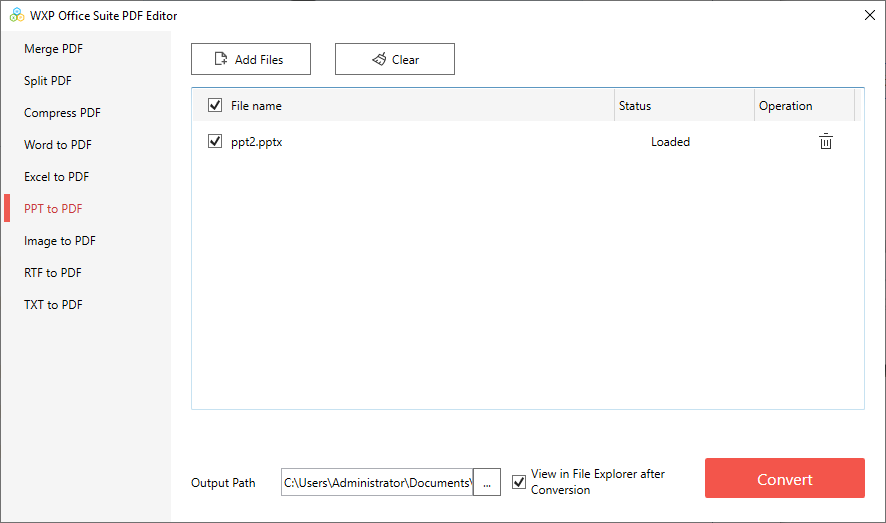This screenshot has width=886, height=523.
Task: Click the Add Files button
Action: 251,59
